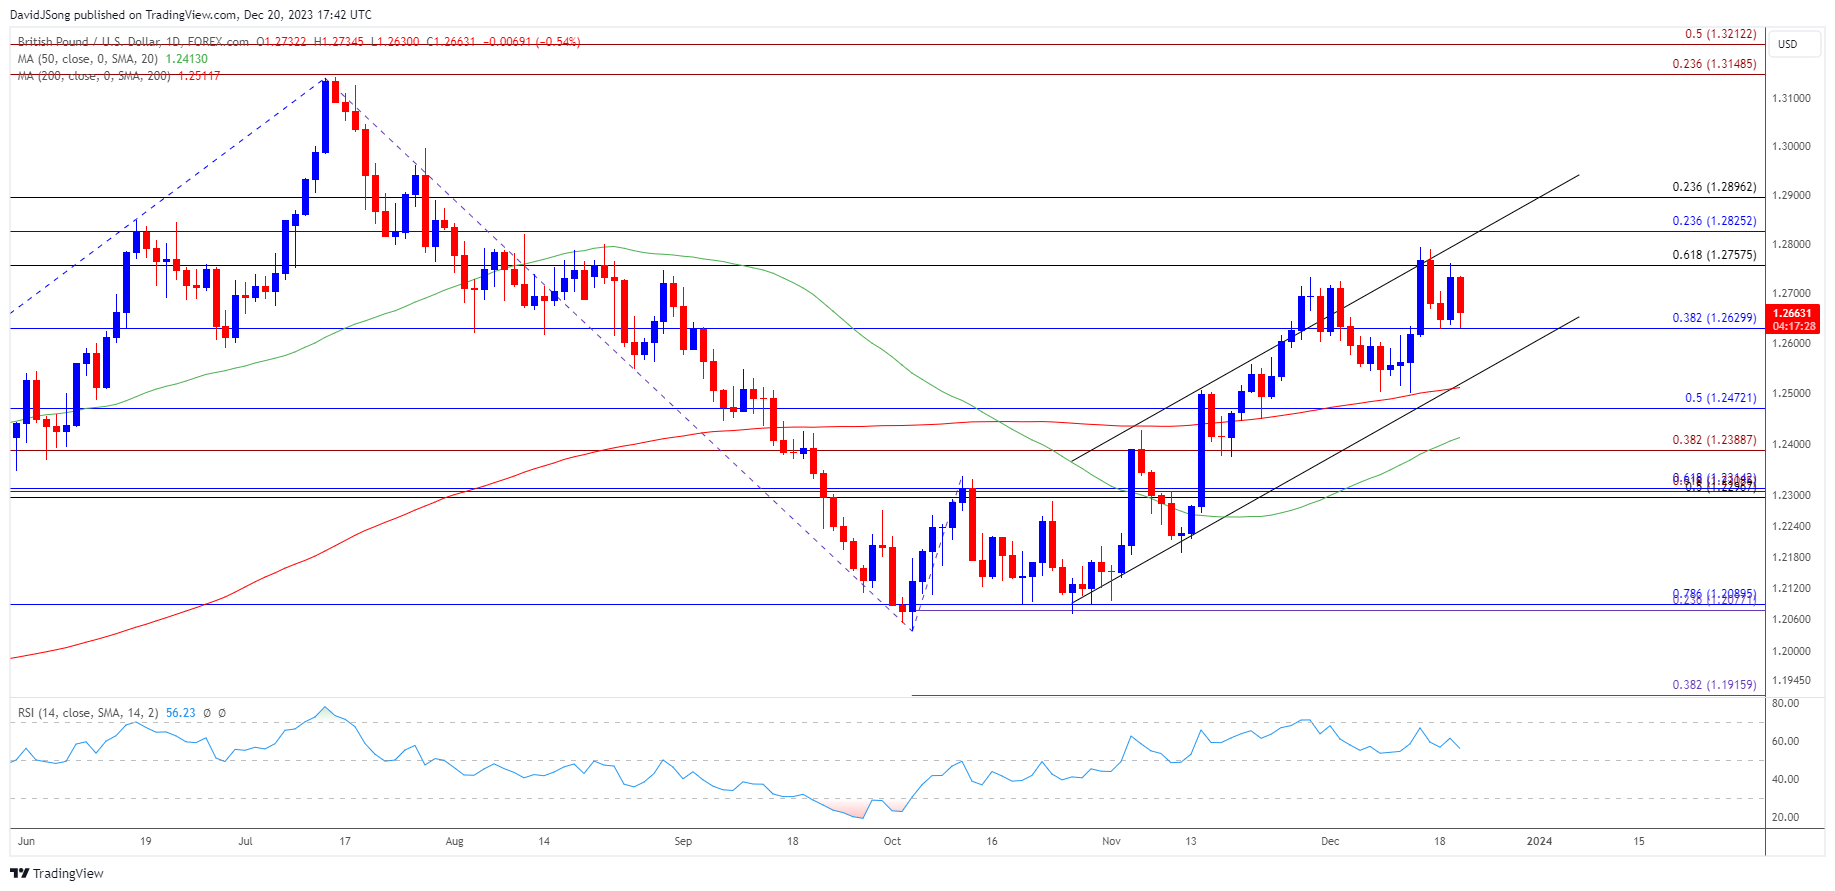Click the 1.30000 price axis tick
1835x891 pixels.
coord(1791,146)
